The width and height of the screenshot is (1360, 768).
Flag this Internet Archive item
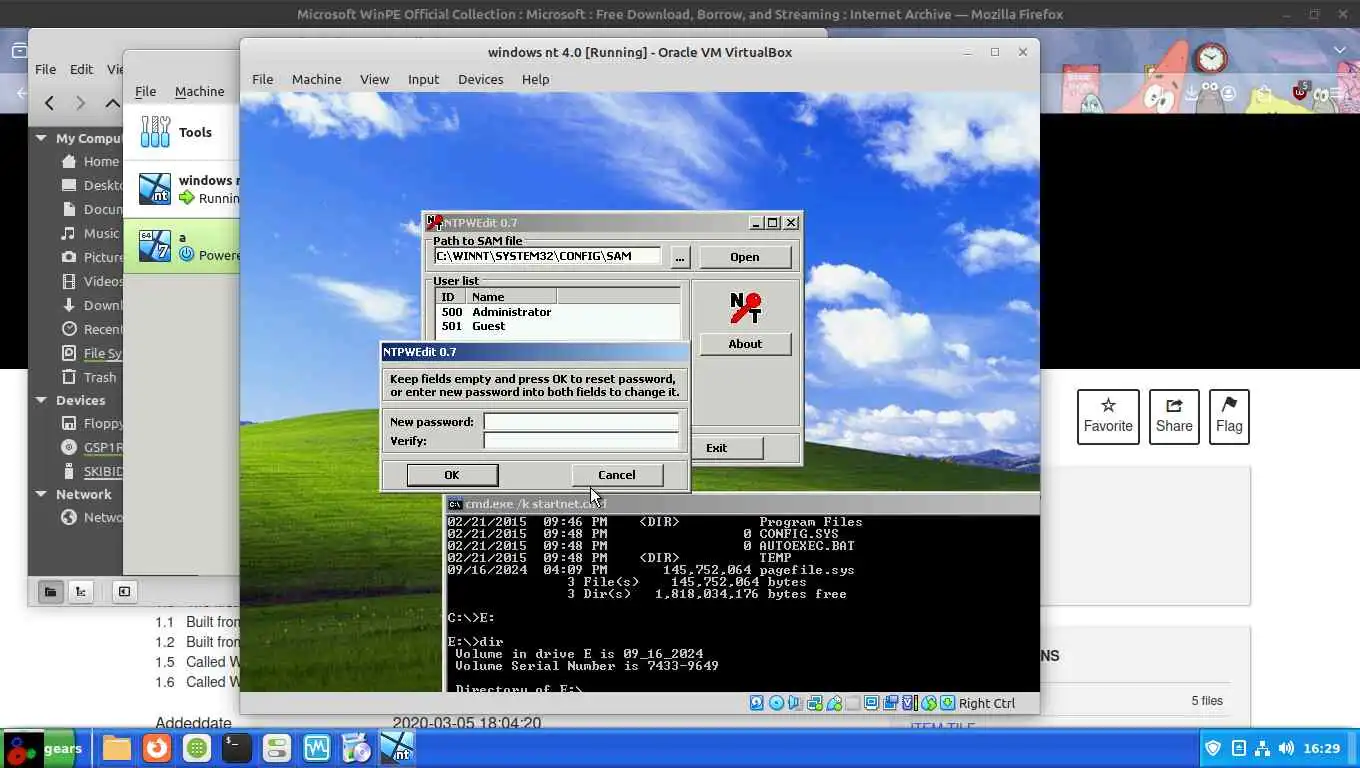[x=1229, y=416]
